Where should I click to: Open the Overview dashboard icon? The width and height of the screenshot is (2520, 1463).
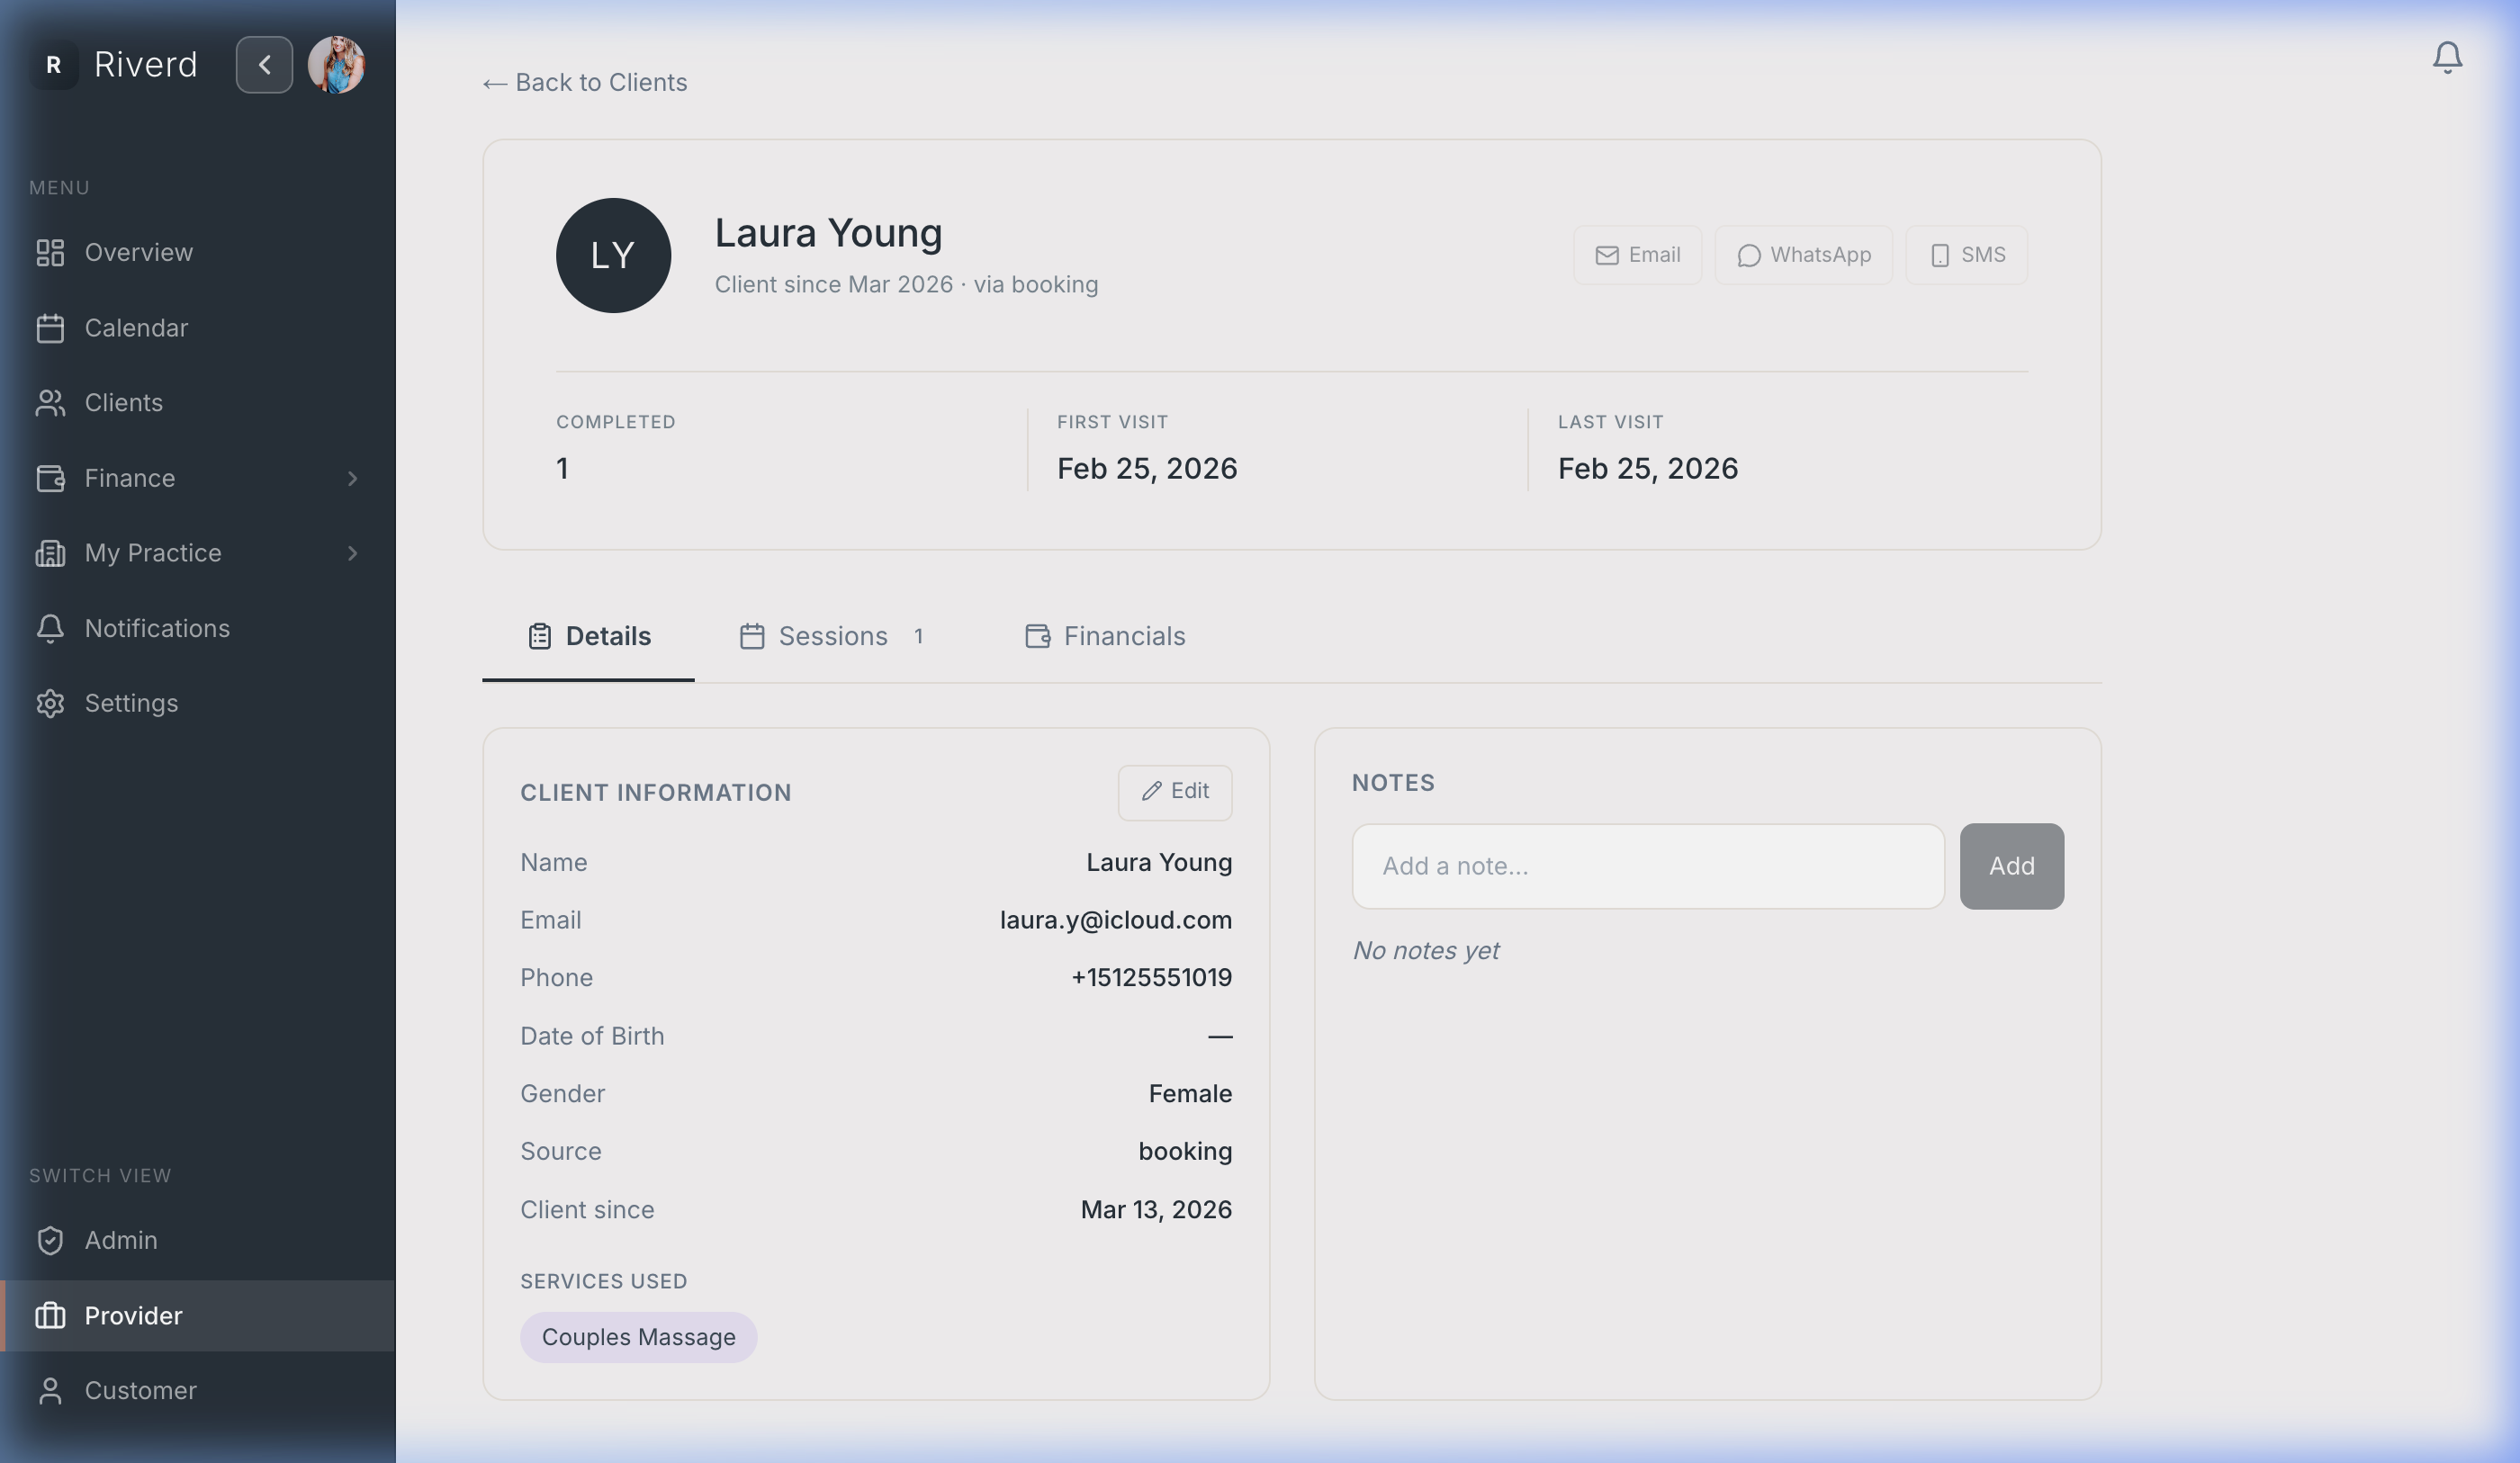(51, 254)
